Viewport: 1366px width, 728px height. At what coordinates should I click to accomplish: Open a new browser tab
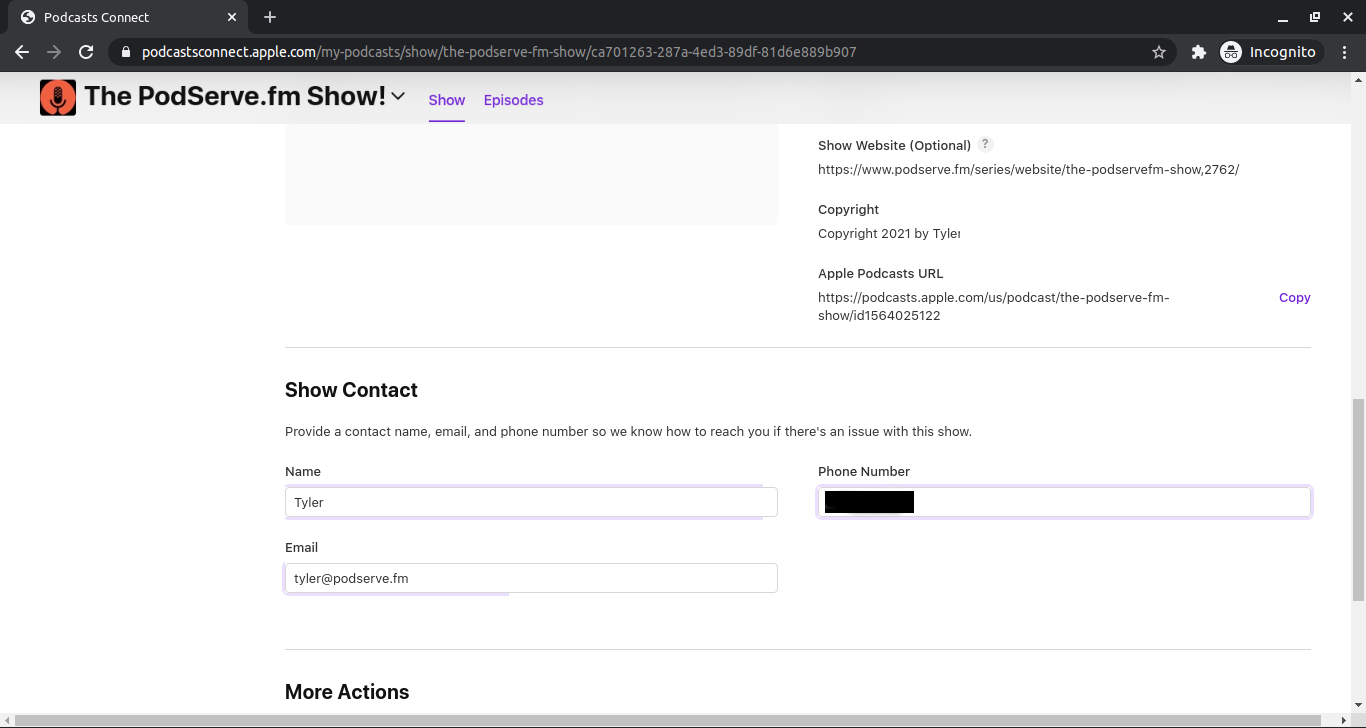[x=270, y=17]
